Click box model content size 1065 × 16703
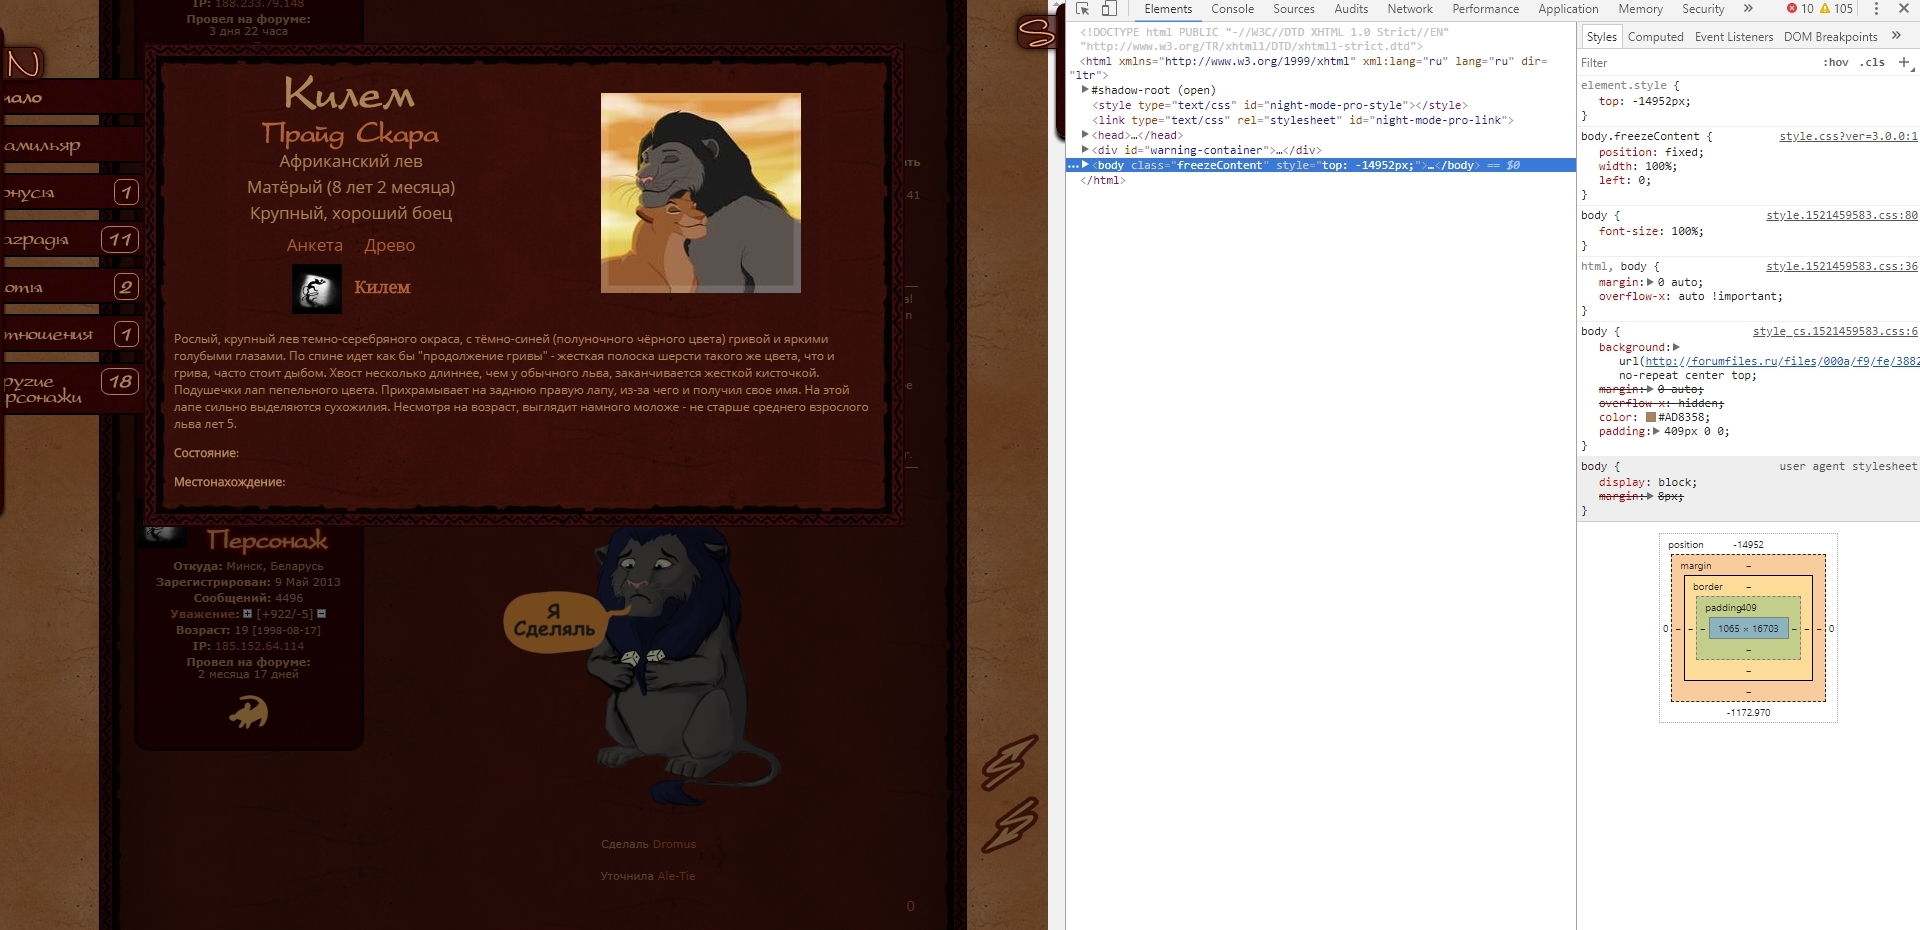1920x930 pixels. pos(1748,629)
